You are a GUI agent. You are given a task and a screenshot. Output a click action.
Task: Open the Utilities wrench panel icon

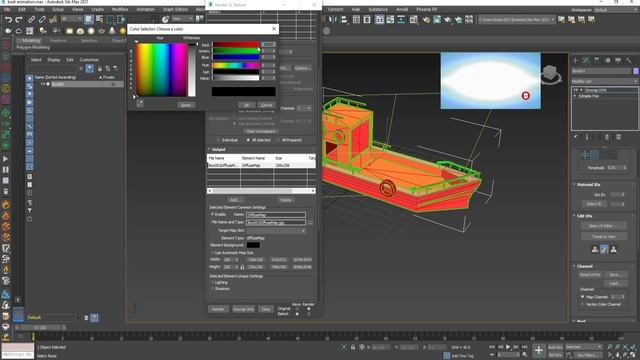pyautogui.click(x=629, y=60)
